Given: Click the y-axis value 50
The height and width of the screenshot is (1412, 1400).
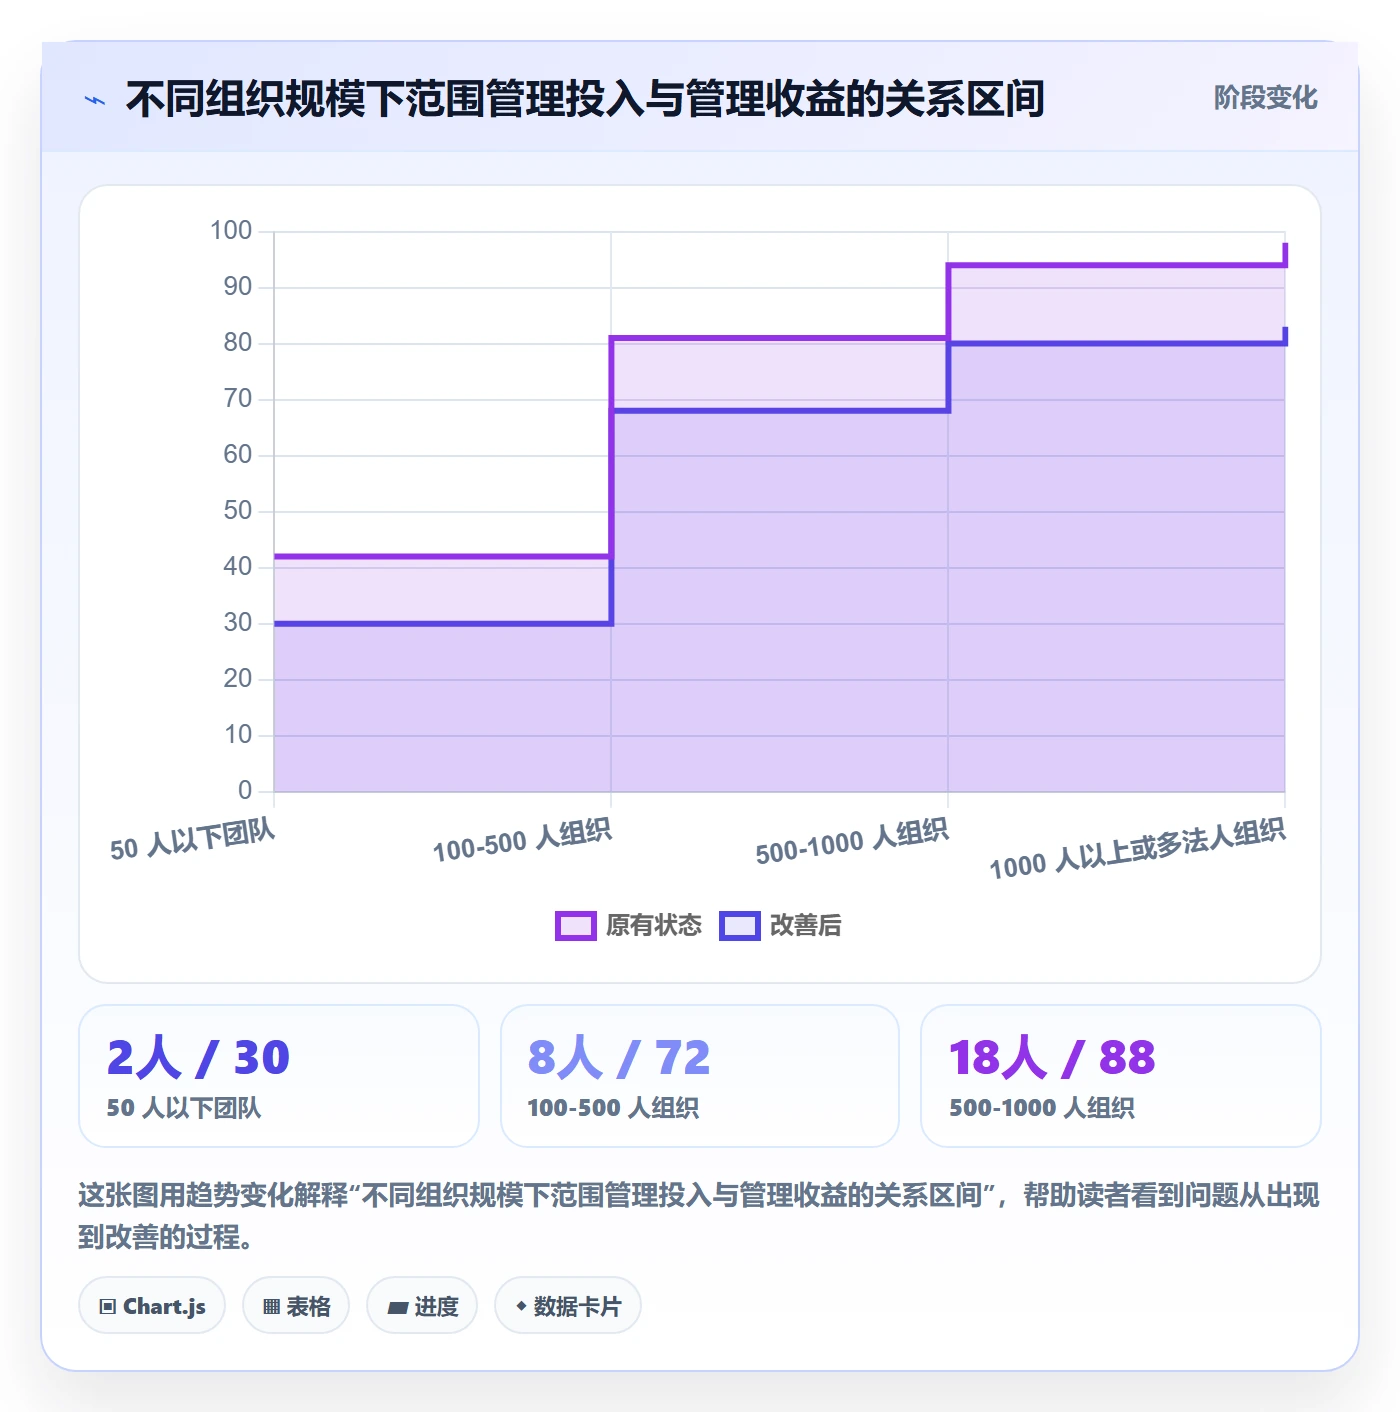Looking at the screenshot, I should pyautogui.click(x=238, y=511).
